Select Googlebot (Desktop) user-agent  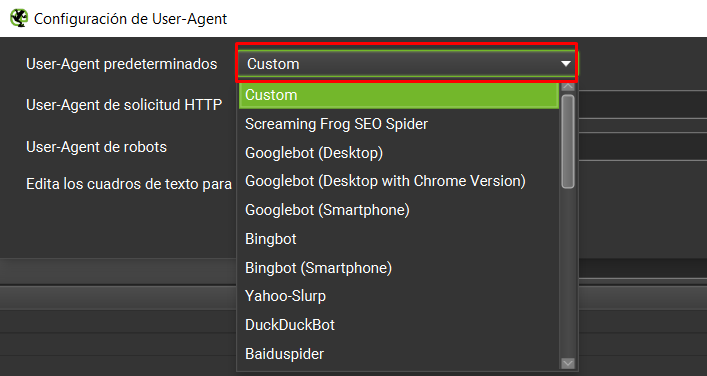click(399, 153)
